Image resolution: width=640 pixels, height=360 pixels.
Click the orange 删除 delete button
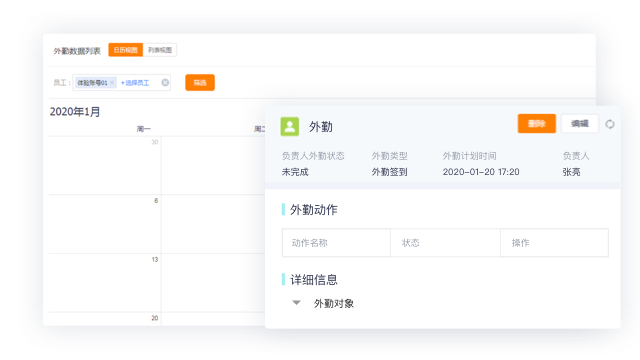pos(537,124)
